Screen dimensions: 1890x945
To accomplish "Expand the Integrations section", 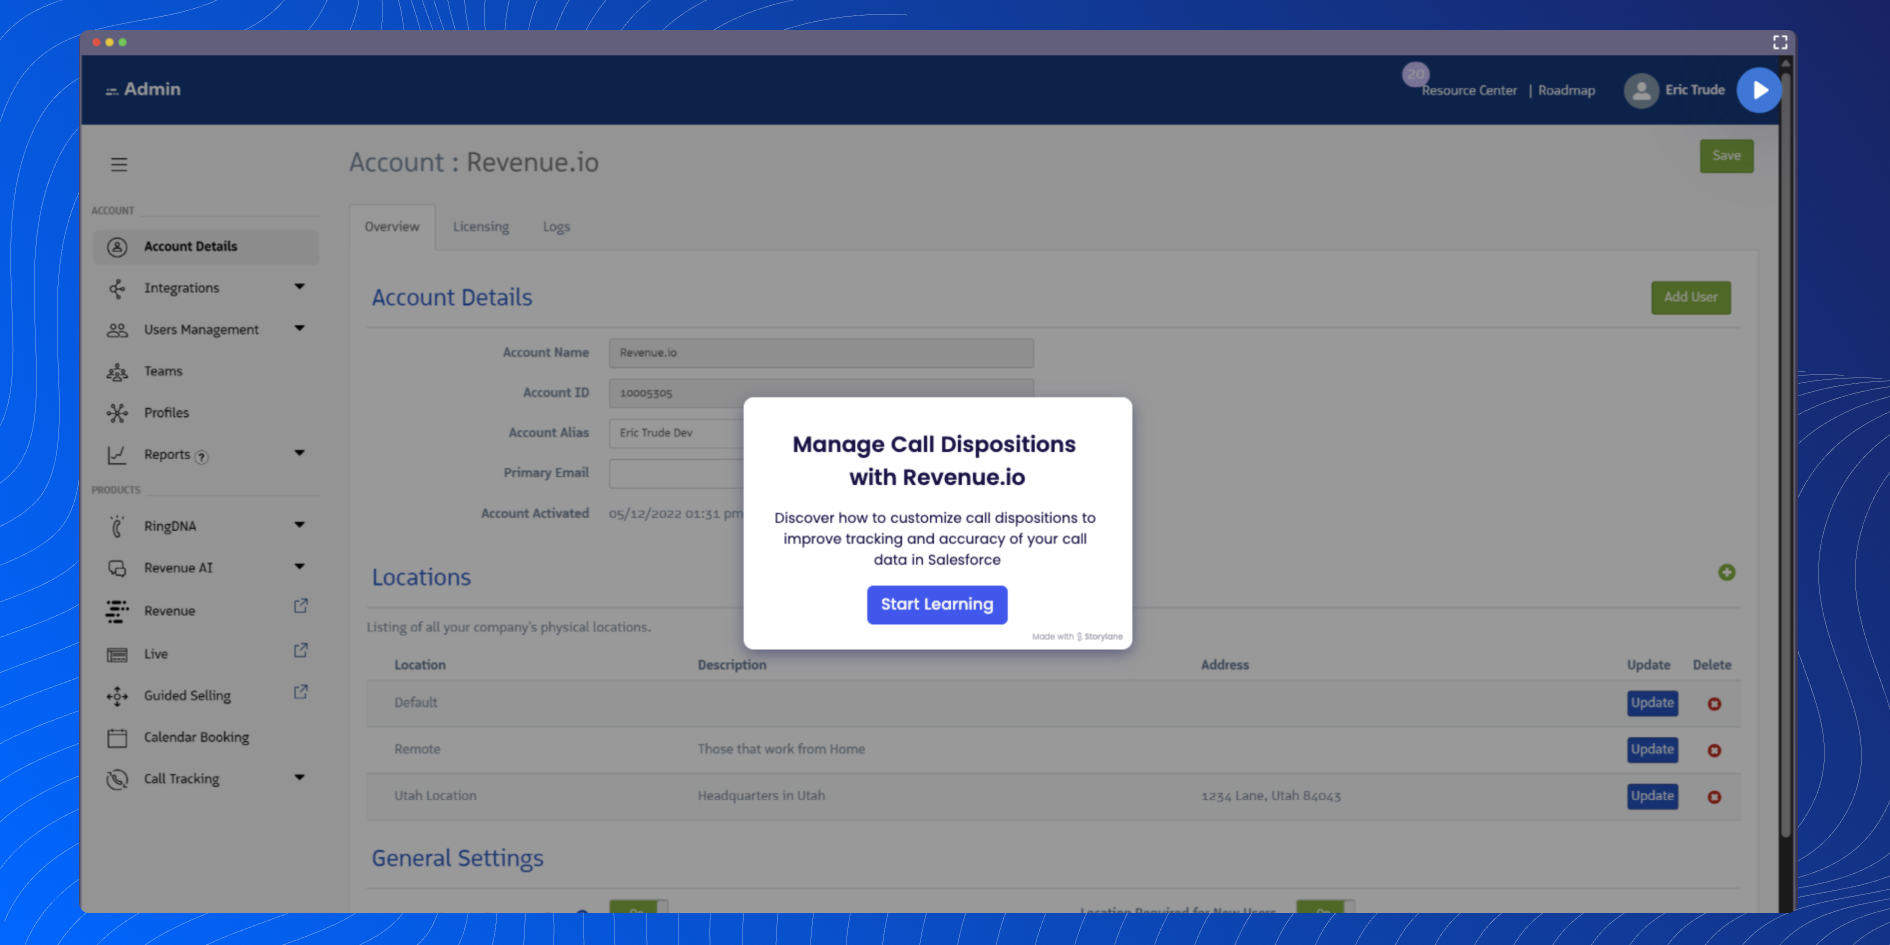I will [x=299, y=287].
